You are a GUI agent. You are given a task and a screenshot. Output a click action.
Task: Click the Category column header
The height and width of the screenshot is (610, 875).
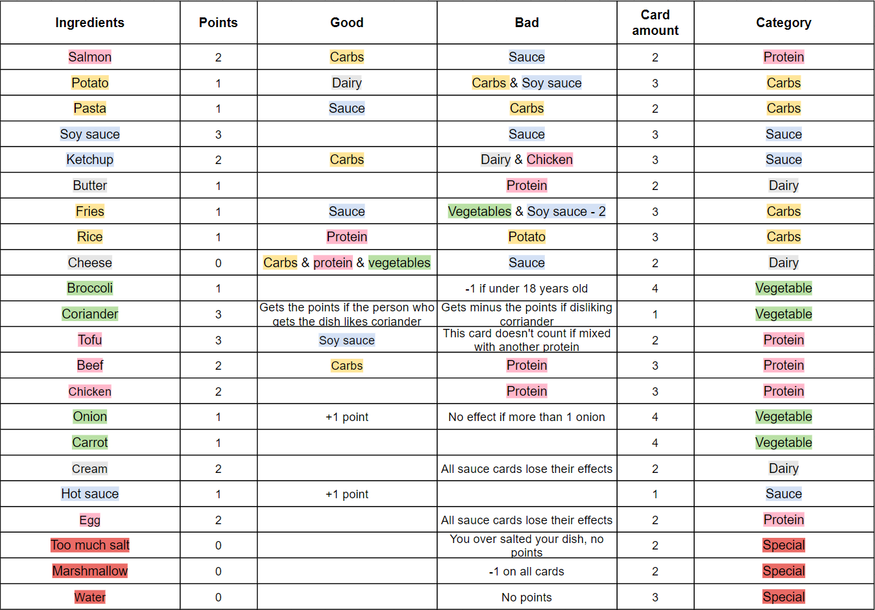(x=783, y=22)
